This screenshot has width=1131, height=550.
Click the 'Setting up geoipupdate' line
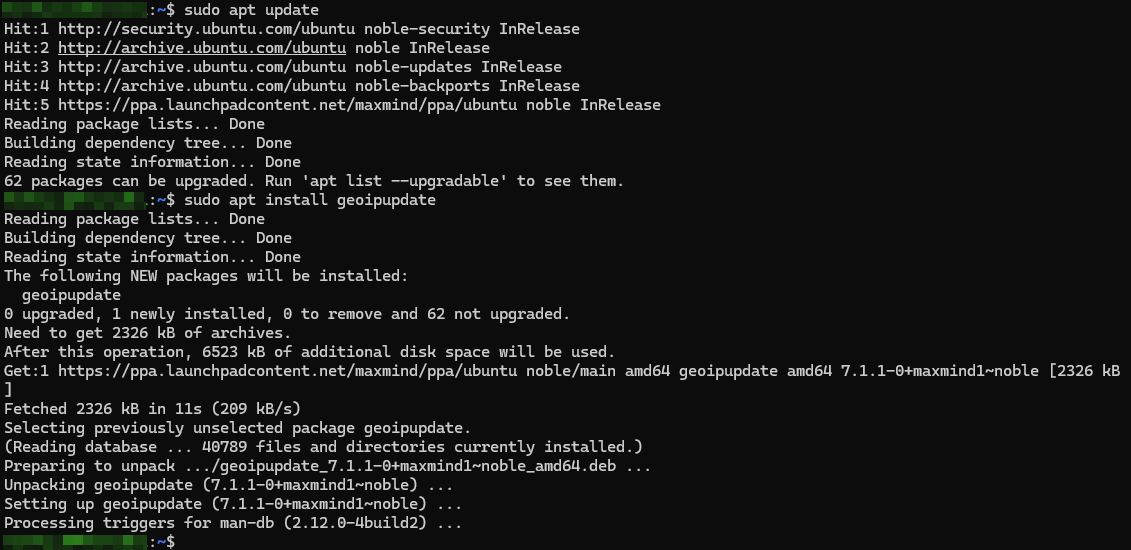(x=233, y=504)
